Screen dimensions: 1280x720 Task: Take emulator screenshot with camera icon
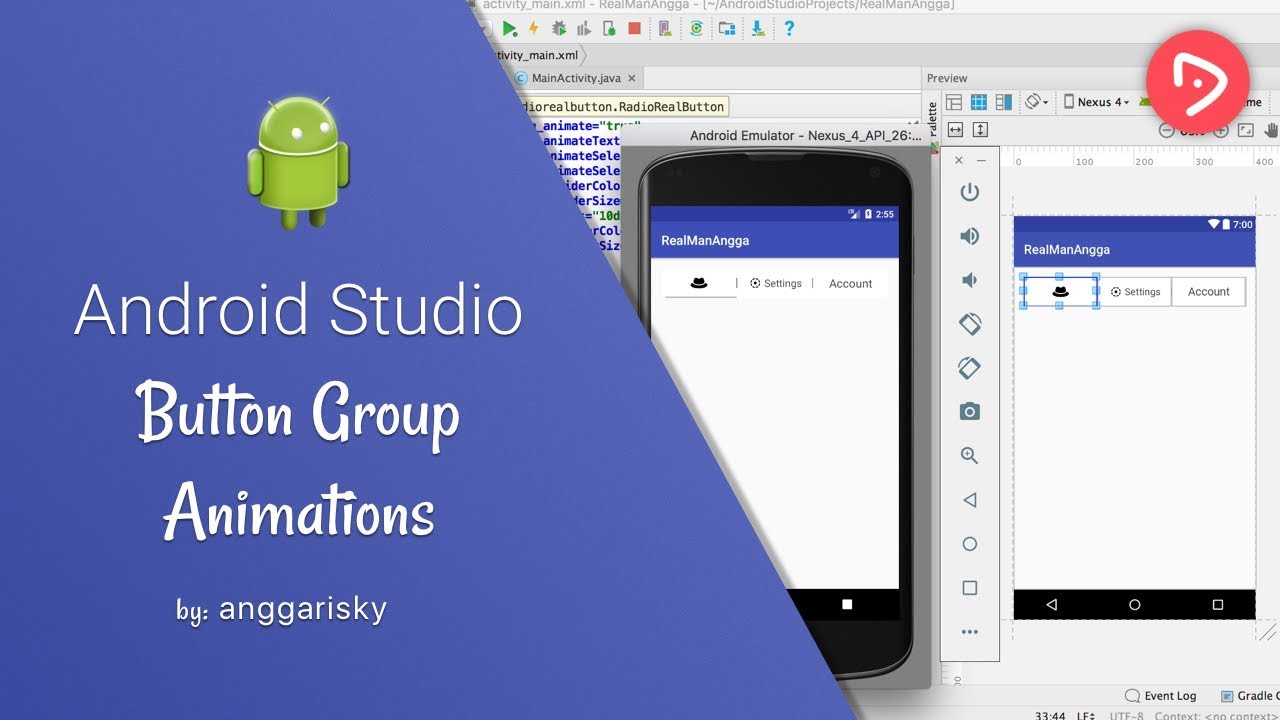(x=969, y=411)
